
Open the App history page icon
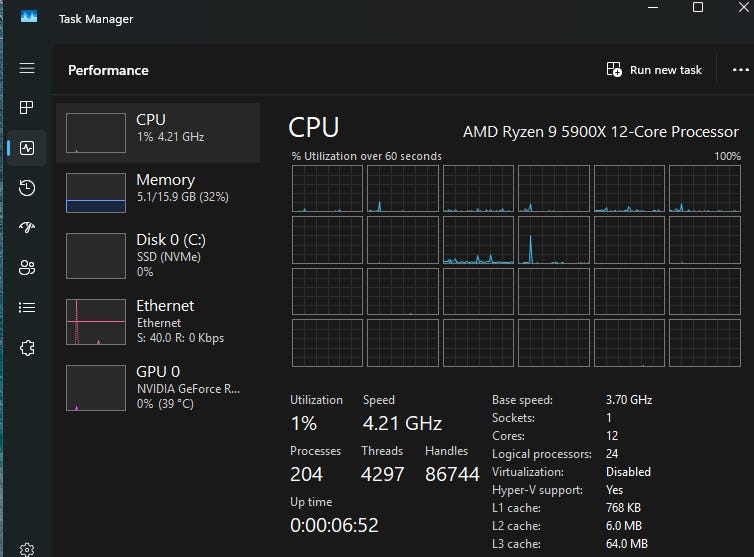(x=27, y=188)
